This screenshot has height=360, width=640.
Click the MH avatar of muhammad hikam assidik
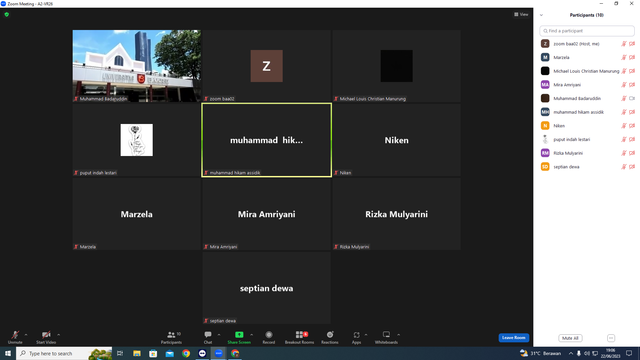[x=545, y=112]
